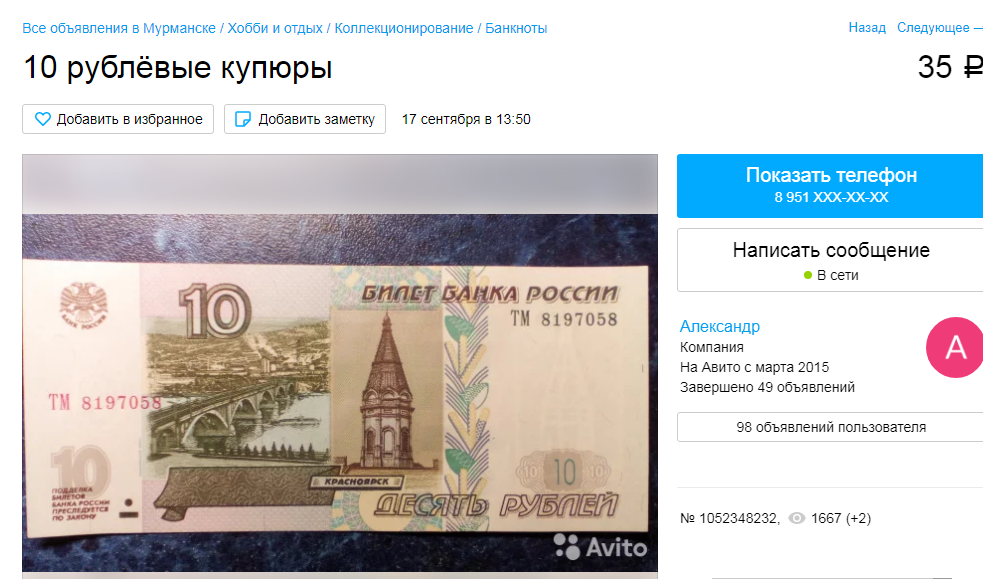This screenshot has width=983, height=579.
Task: Click the heart icon for favorites
Action: click(43, 119)
